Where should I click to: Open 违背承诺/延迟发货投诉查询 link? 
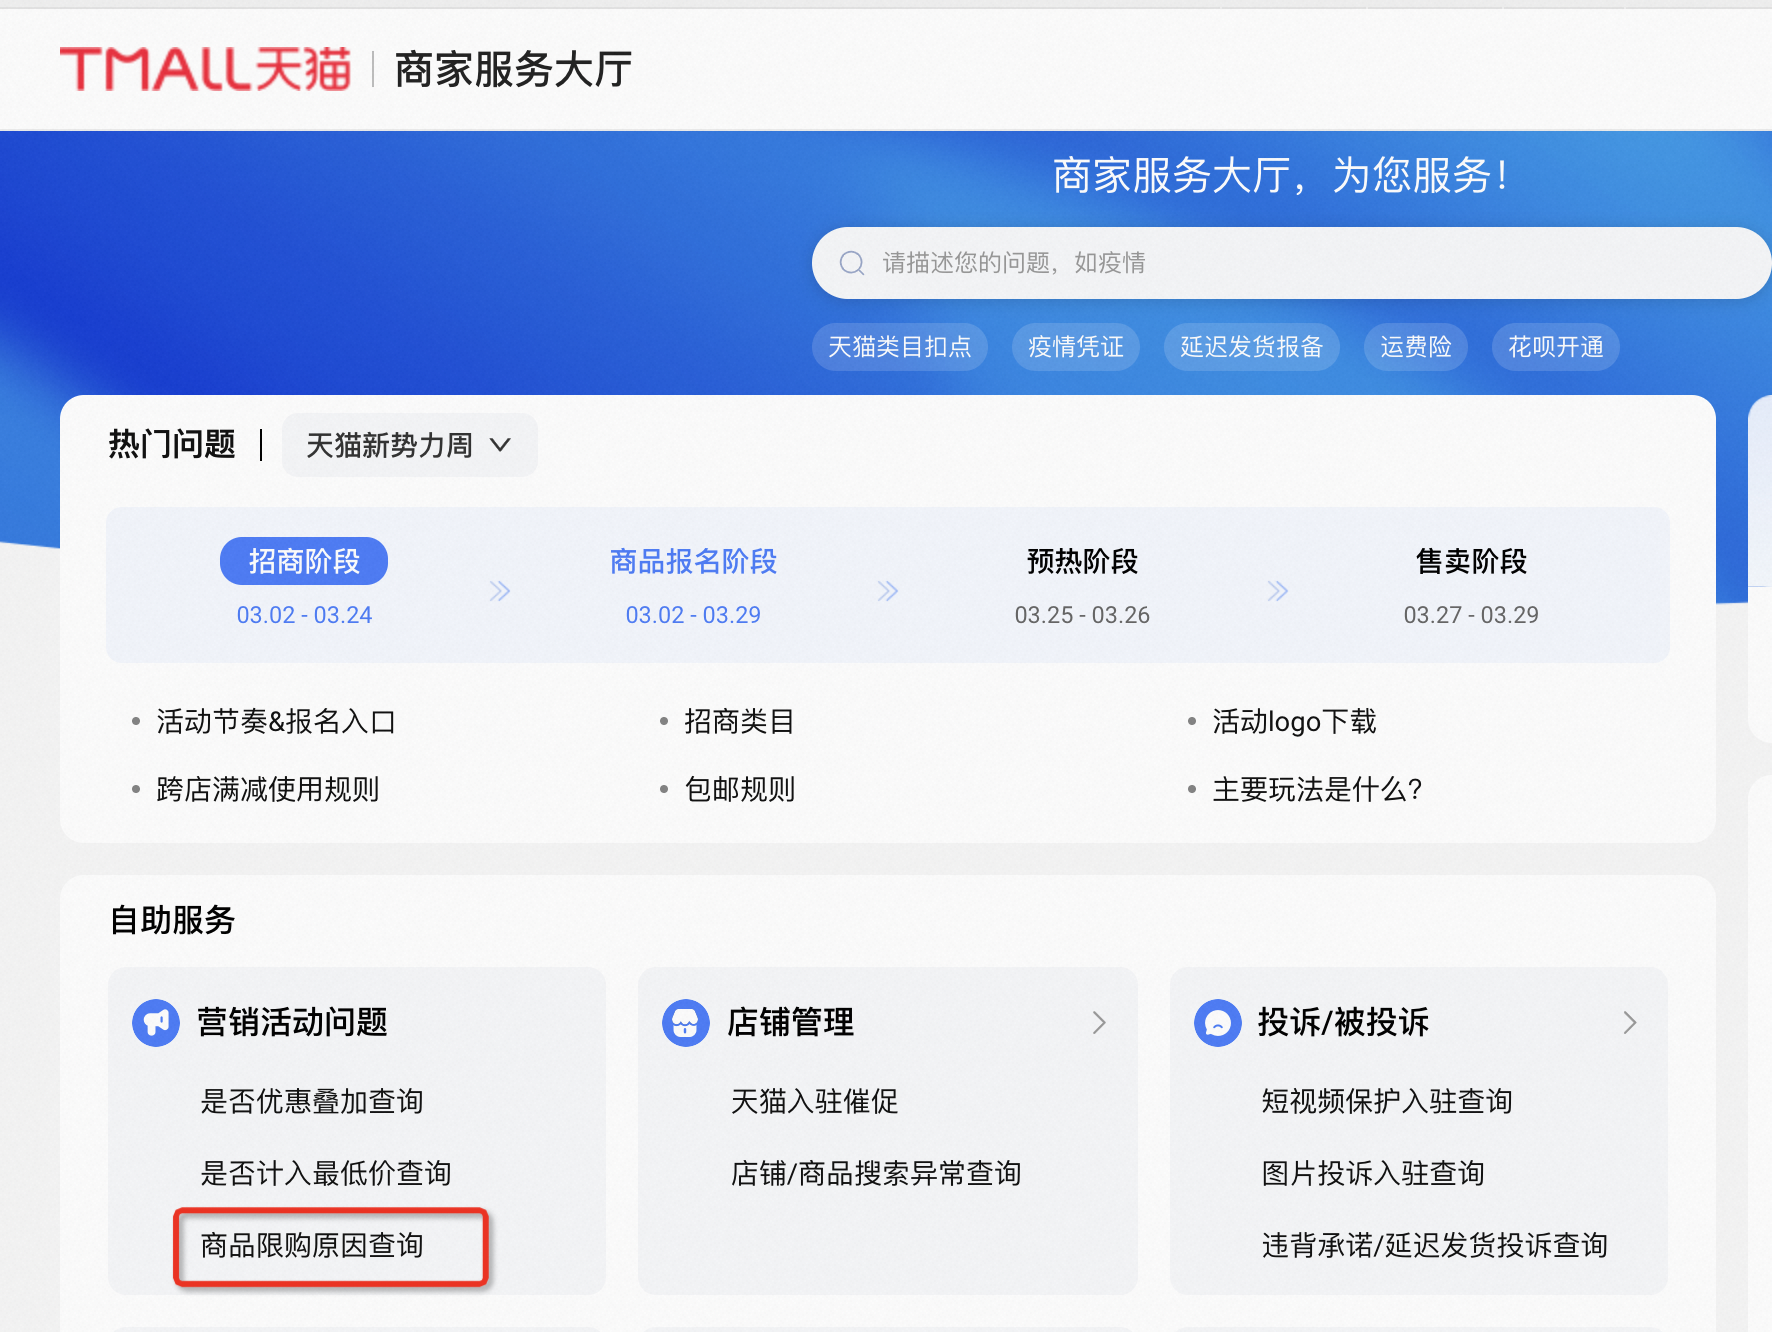click(1435, 1245)
